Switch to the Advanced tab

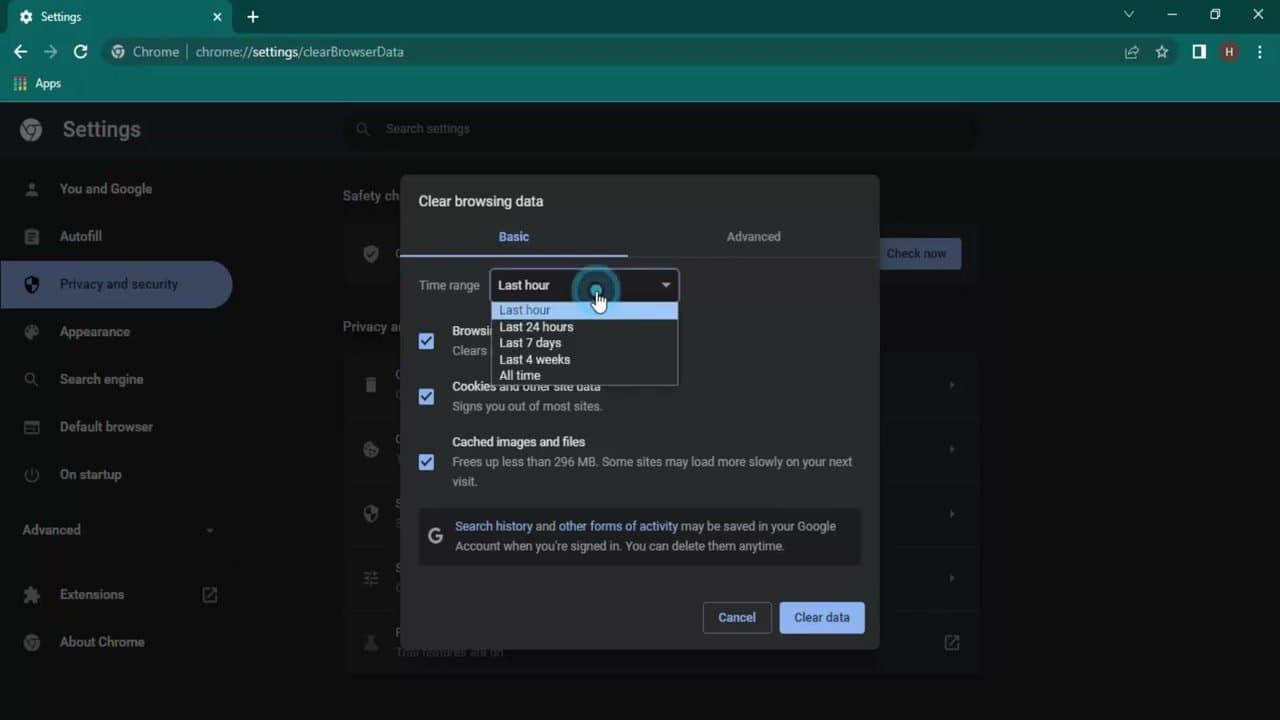(x=753, y=237)
